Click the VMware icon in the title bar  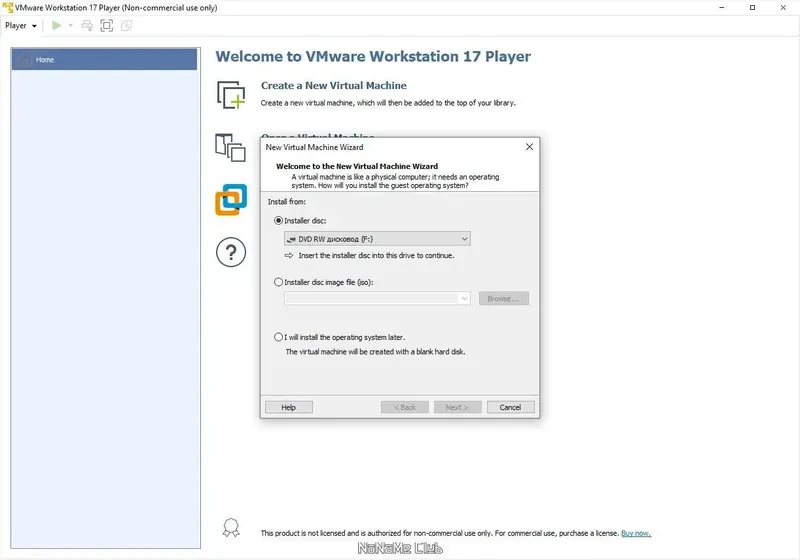(x=8, y=8)
